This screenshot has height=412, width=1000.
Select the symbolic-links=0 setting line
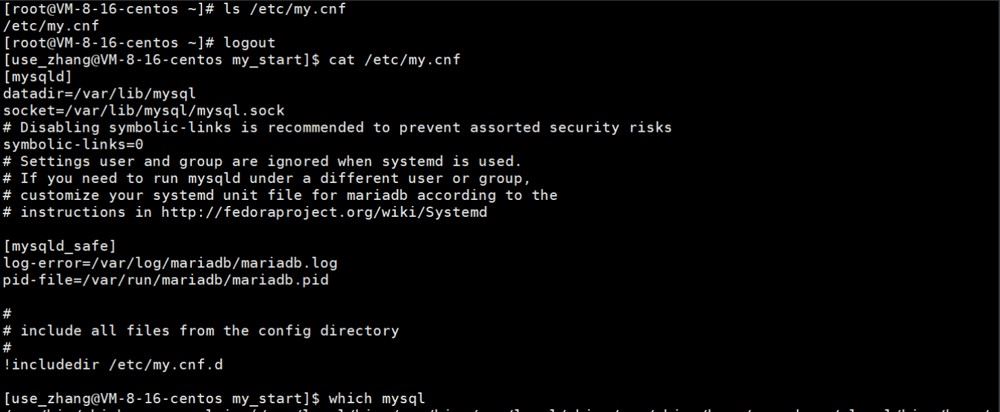tap(73, 145)
